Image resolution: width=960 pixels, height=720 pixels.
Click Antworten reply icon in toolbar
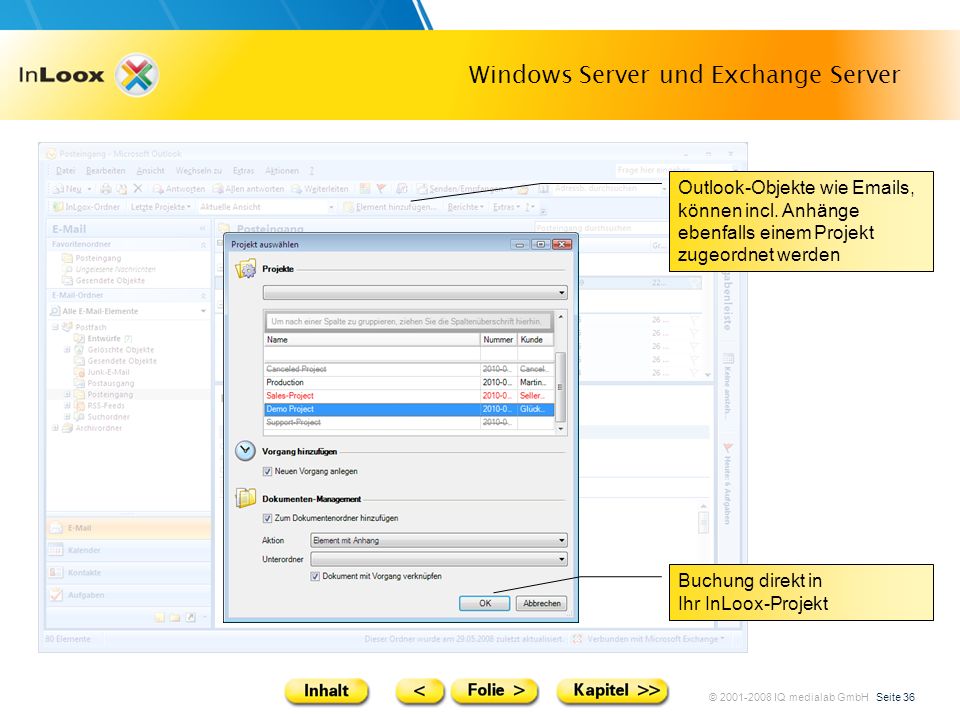158,189
